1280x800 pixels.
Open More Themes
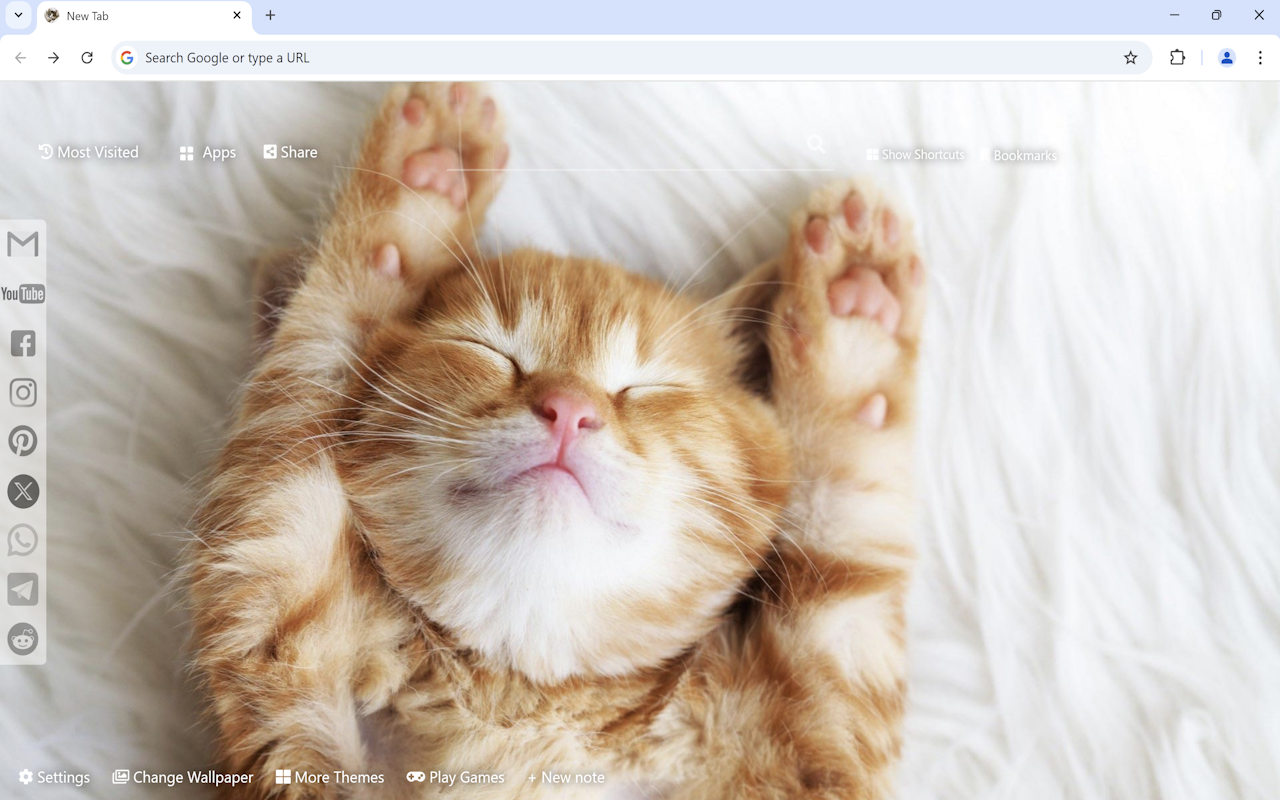coord(330,777)
